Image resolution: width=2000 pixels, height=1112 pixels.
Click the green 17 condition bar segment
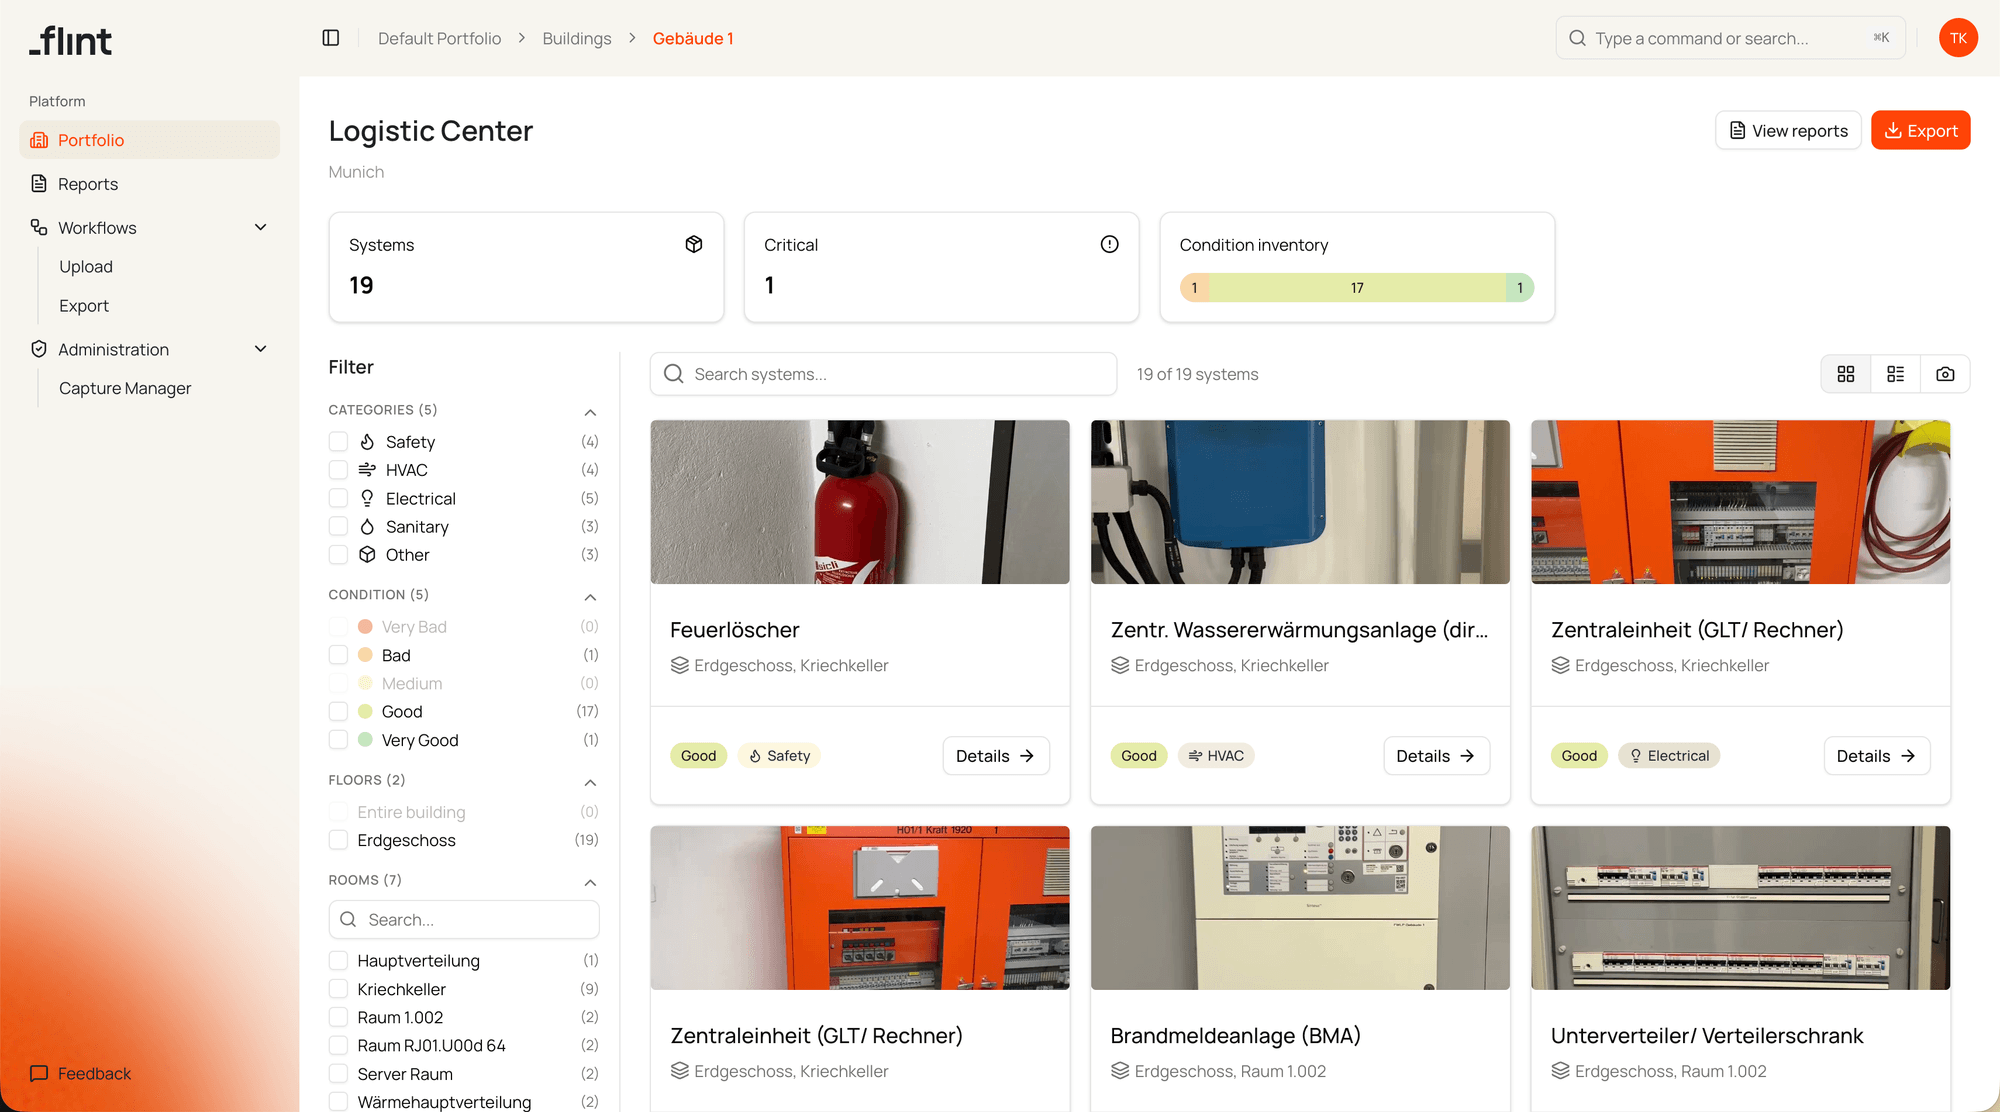click(1357, 288)
